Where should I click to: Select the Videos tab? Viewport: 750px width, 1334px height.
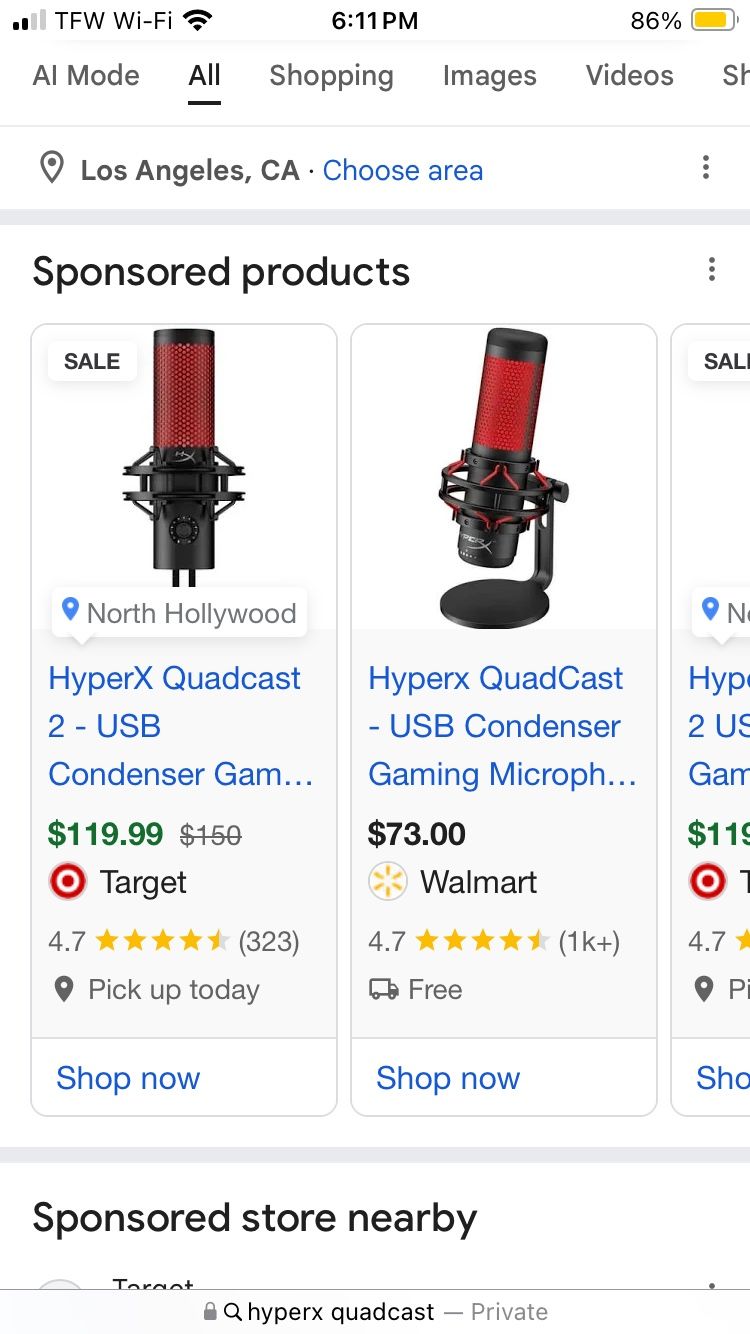pos(629,76)
